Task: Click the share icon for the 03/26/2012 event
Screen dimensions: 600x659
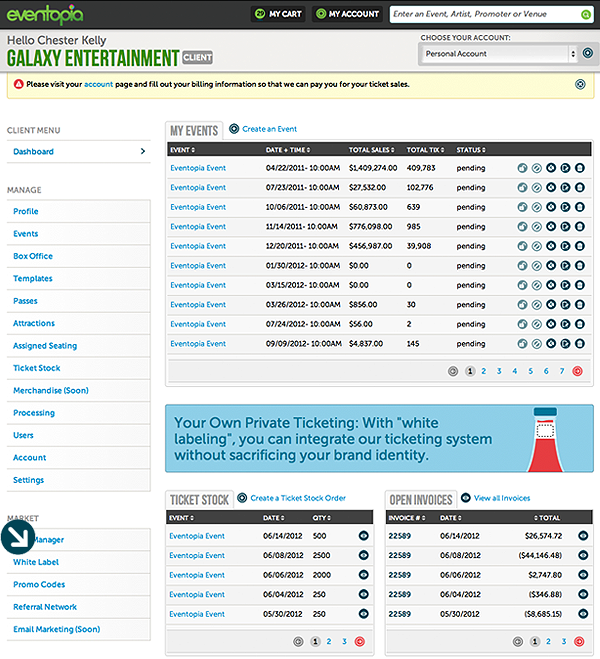Action: click(x=551, y=305)
